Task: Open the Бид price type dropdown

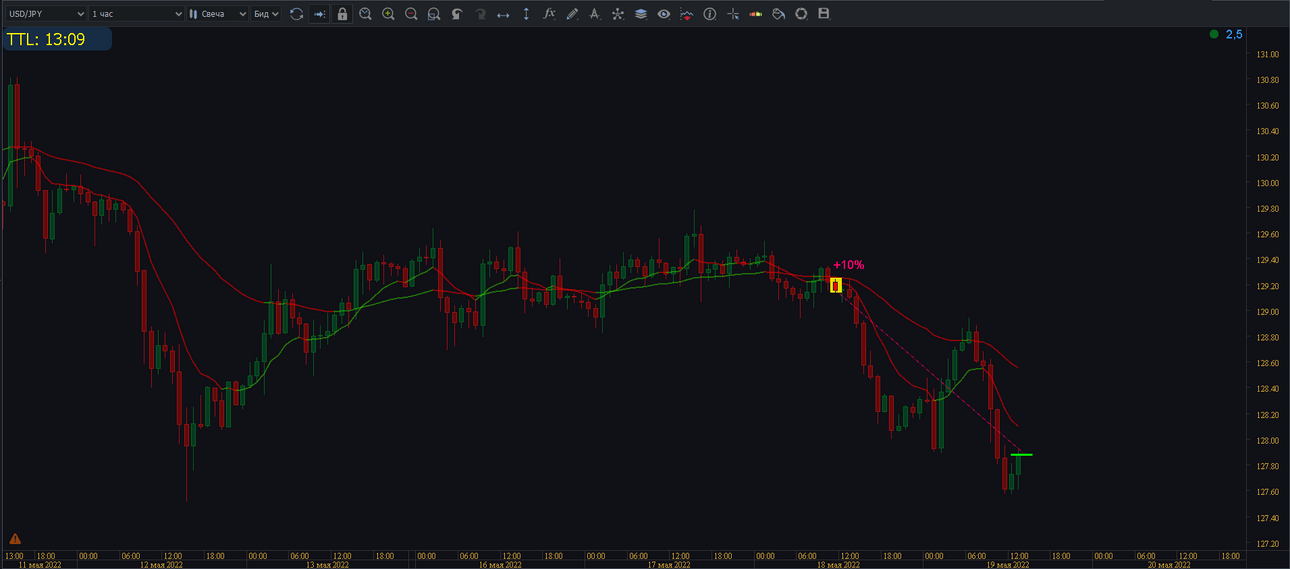Action: point(266,14)
